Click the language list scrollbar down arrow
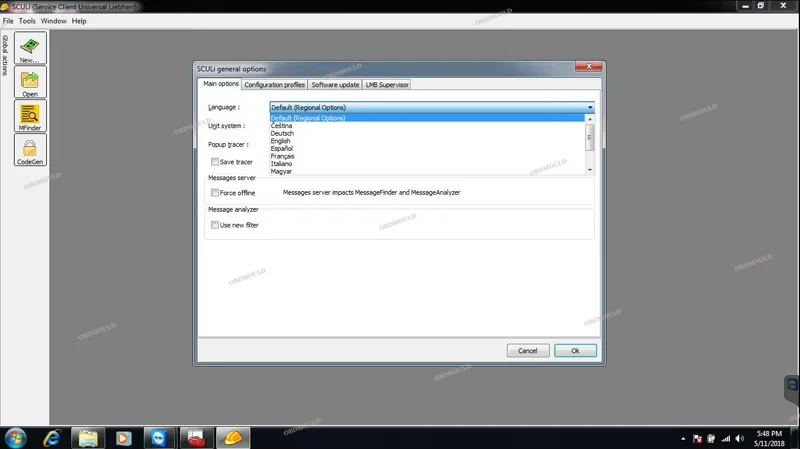This screenshot has width=800, height=449. tap(590, 172)
